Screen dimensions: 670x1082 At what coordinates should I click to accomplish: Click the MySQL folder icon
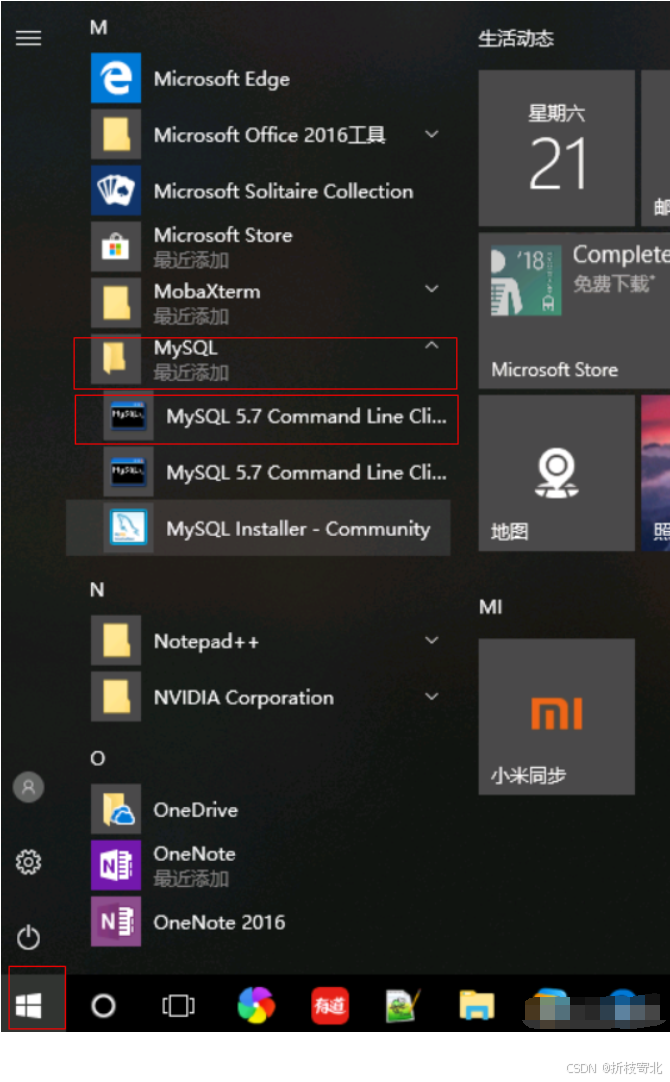[x=116, y=360]
